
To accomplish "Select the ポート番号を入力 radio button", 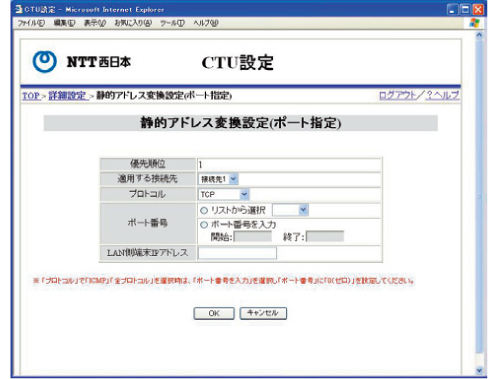I will (204, 224).
